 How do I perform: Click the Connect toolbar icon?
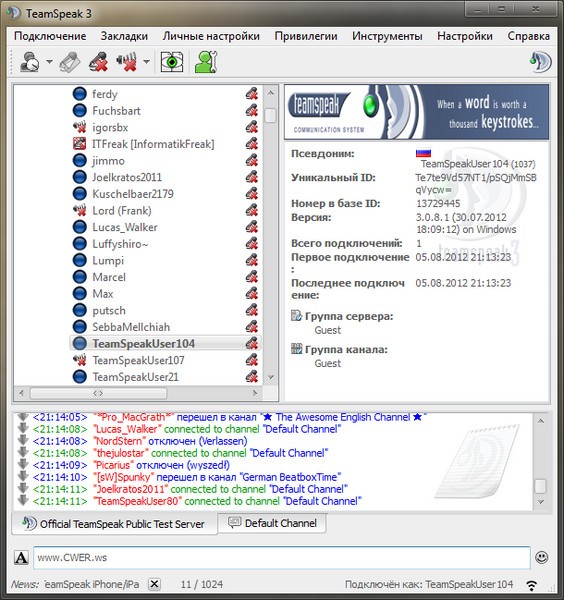29,62
